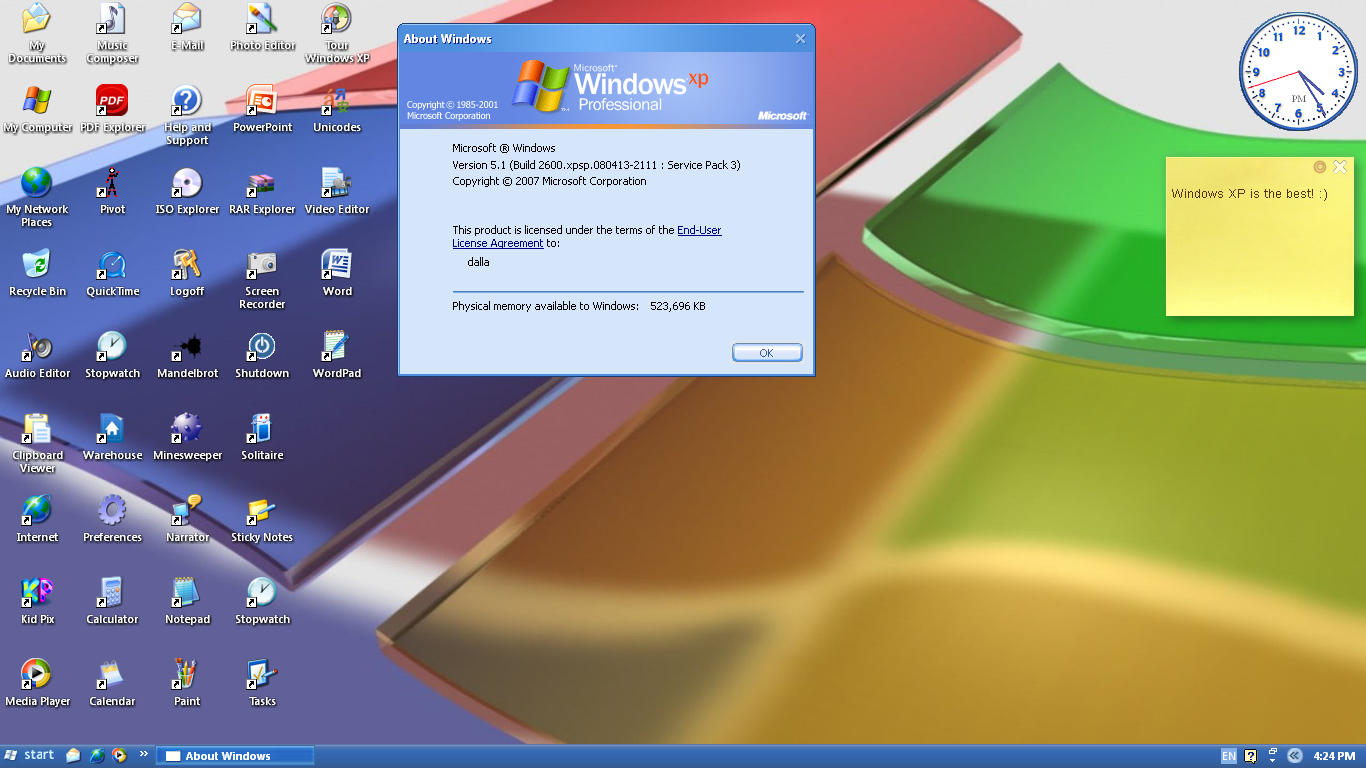The width and height of the screenshot is (1366, 768).
Task: Launch the Mandelbrot shortcut
Action: click(x=187, y=354)
